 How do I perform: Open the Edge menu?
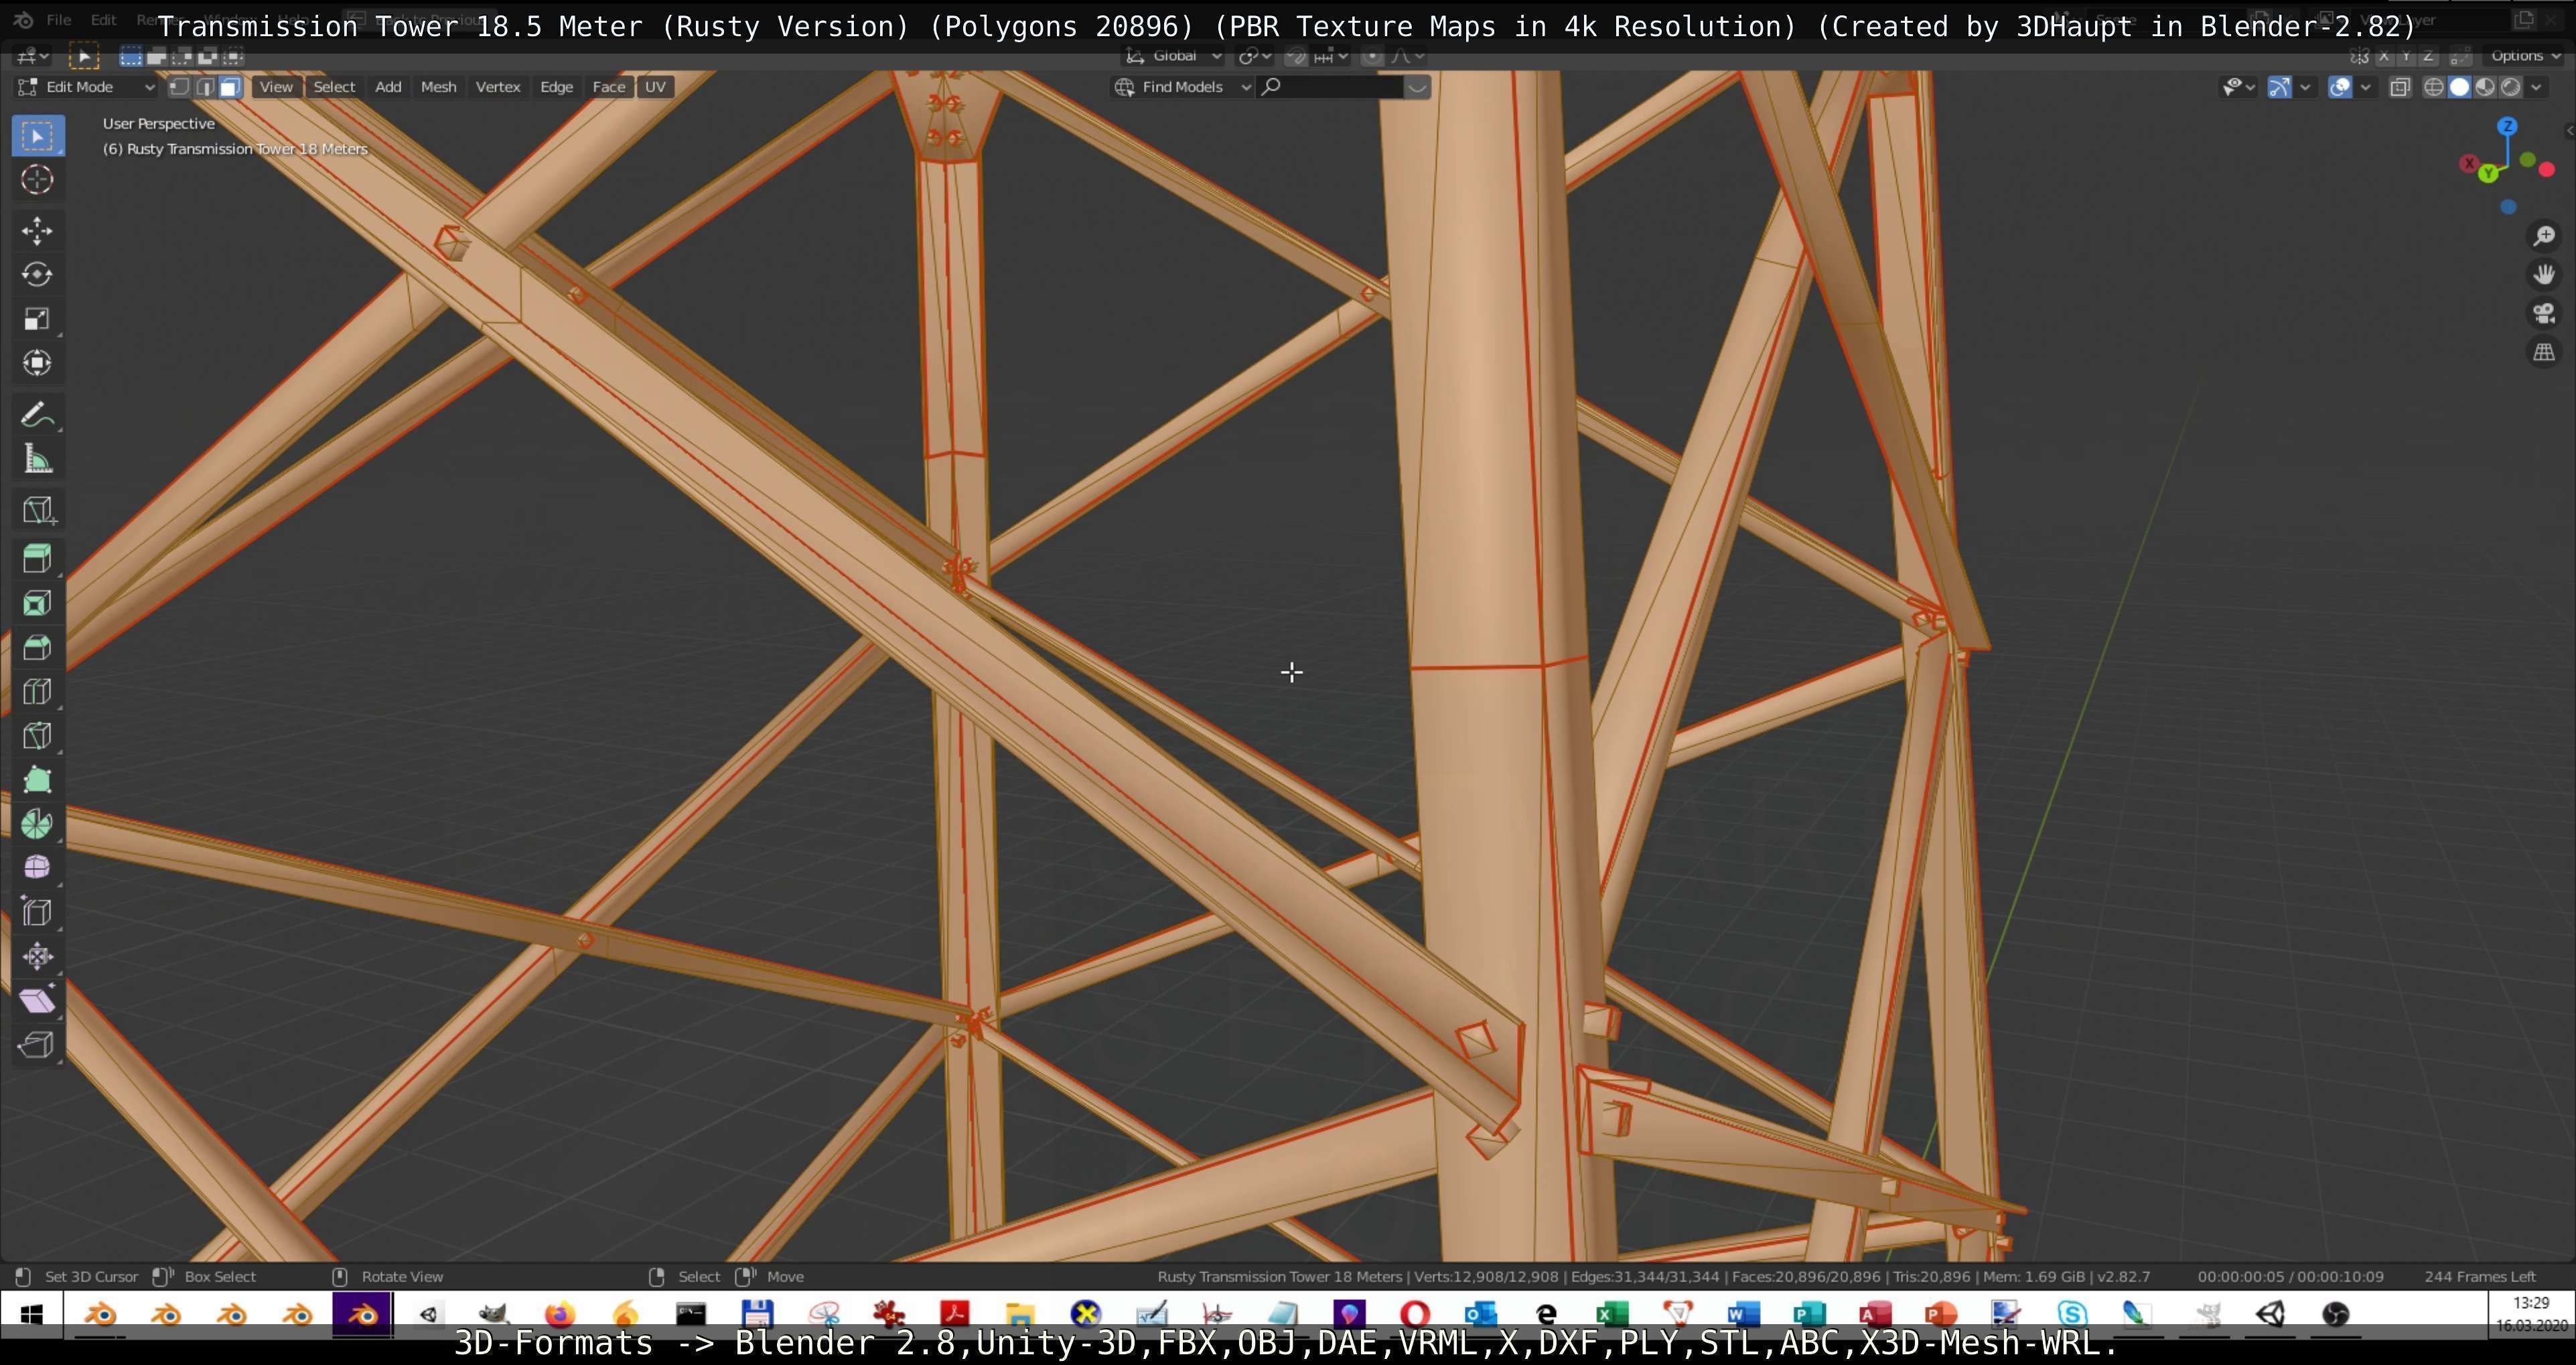pos(556,87)
